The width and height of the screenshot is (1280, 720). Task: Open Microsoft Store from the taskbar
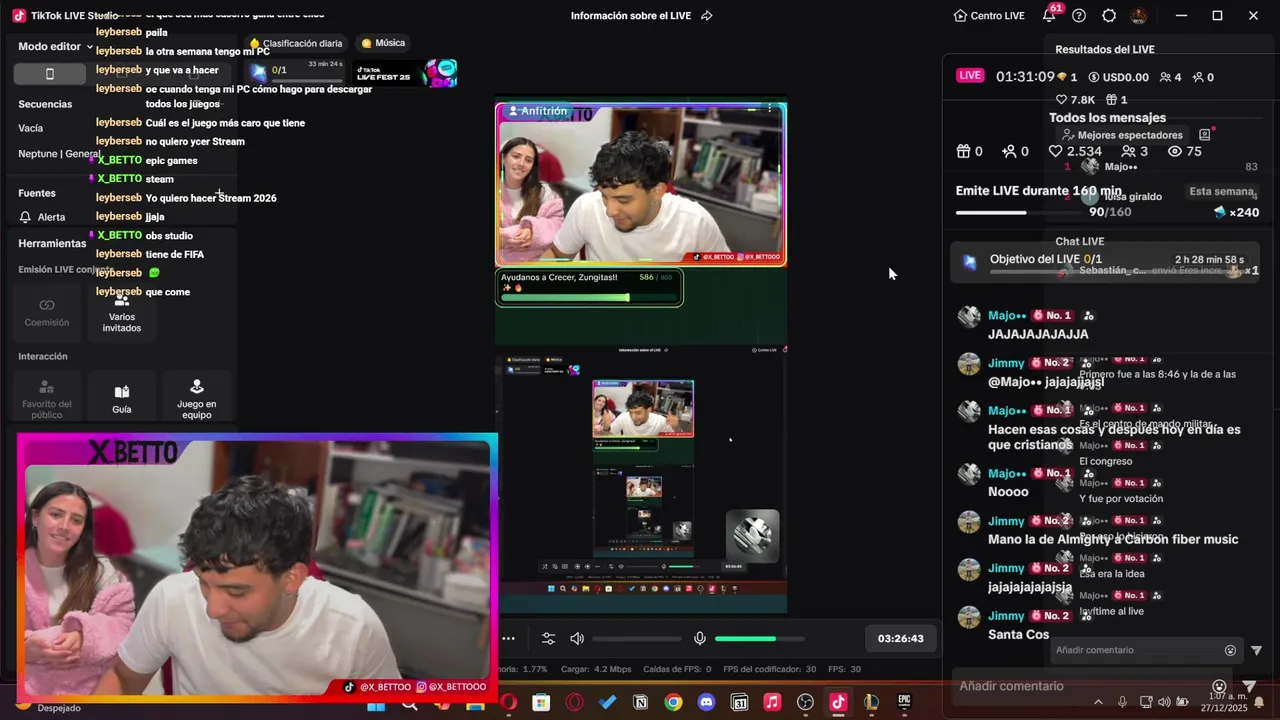point(541,703)
